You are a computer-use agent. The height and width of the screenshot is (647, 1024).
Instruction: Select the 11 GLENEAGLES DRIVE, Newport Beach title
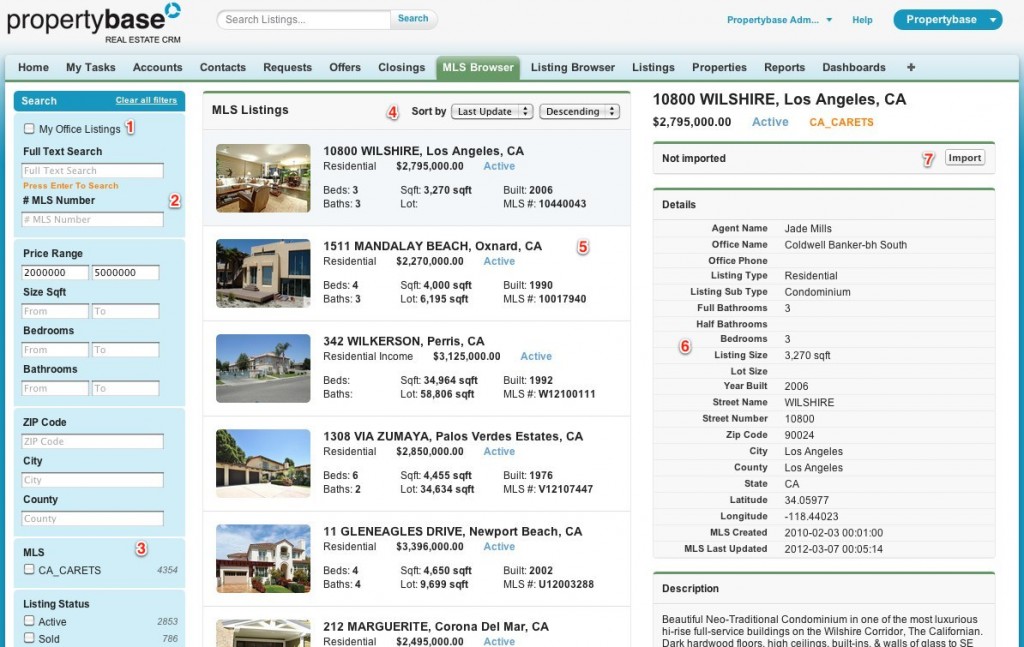click(x=452, y=531)
